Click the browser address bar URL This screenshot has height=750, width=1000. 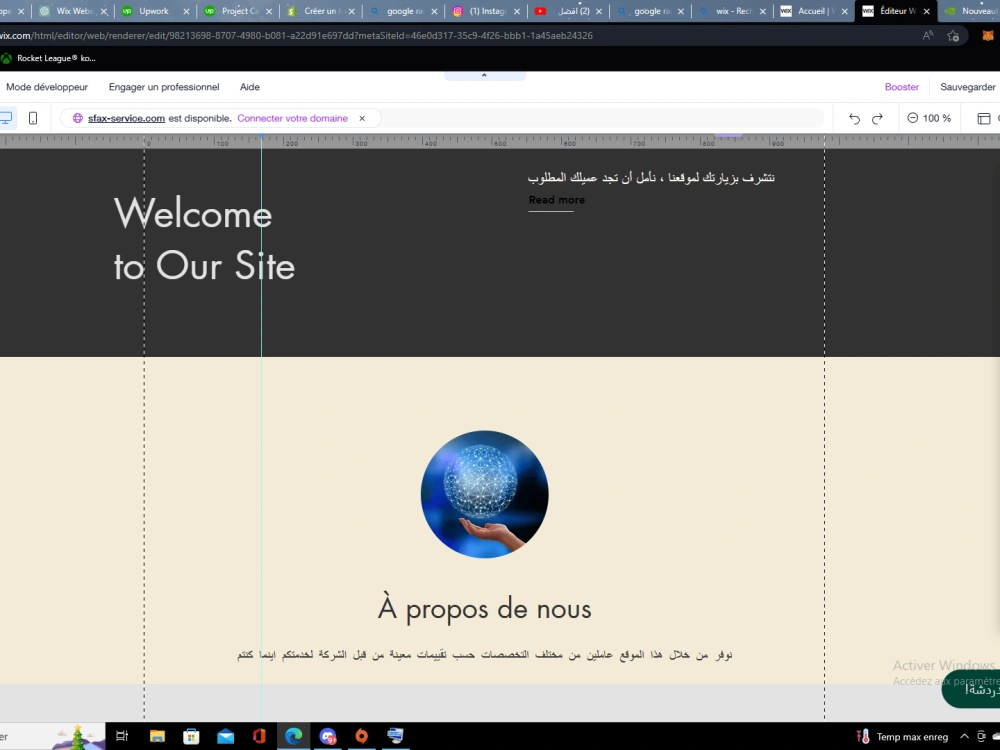[x=297, y=36]
